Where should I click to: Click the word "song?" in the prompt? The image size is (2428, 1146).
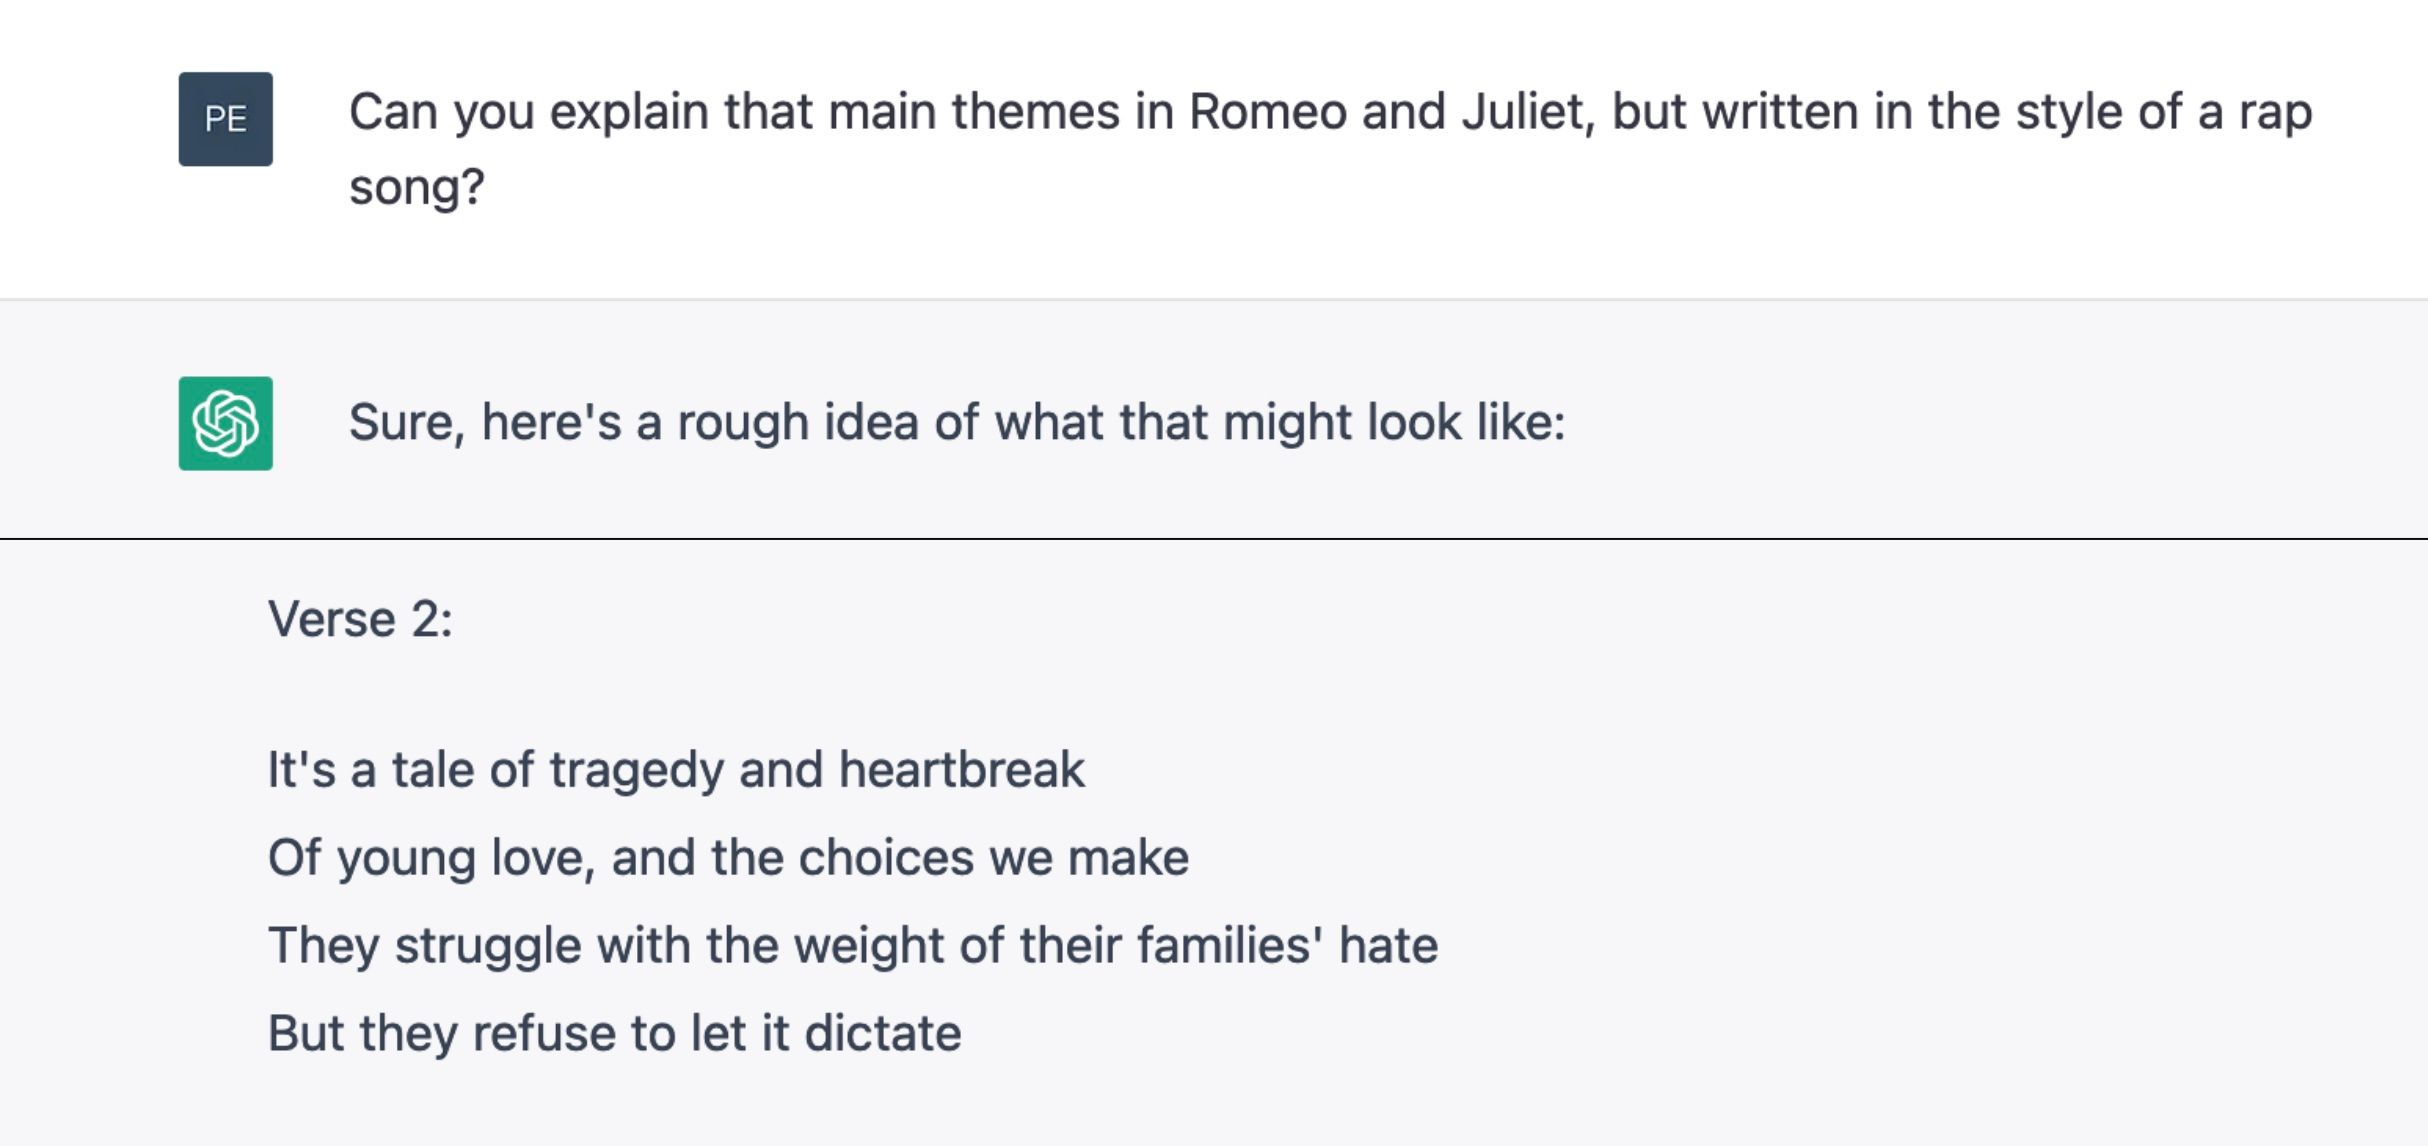(x=416, y=187)
